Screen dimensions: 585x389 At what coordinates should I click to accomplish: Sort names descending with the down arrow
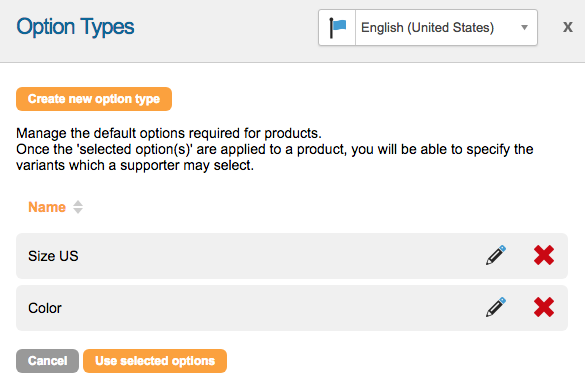pyautogui.click(x=78, y=211)
